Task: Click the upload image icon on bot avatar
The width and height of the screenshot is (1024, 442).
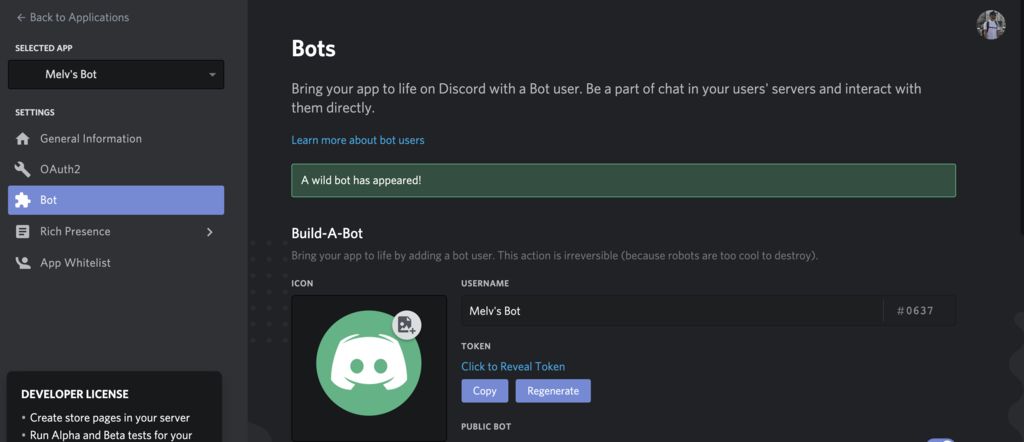Action: pyautogui.click(x=405, y=324)
